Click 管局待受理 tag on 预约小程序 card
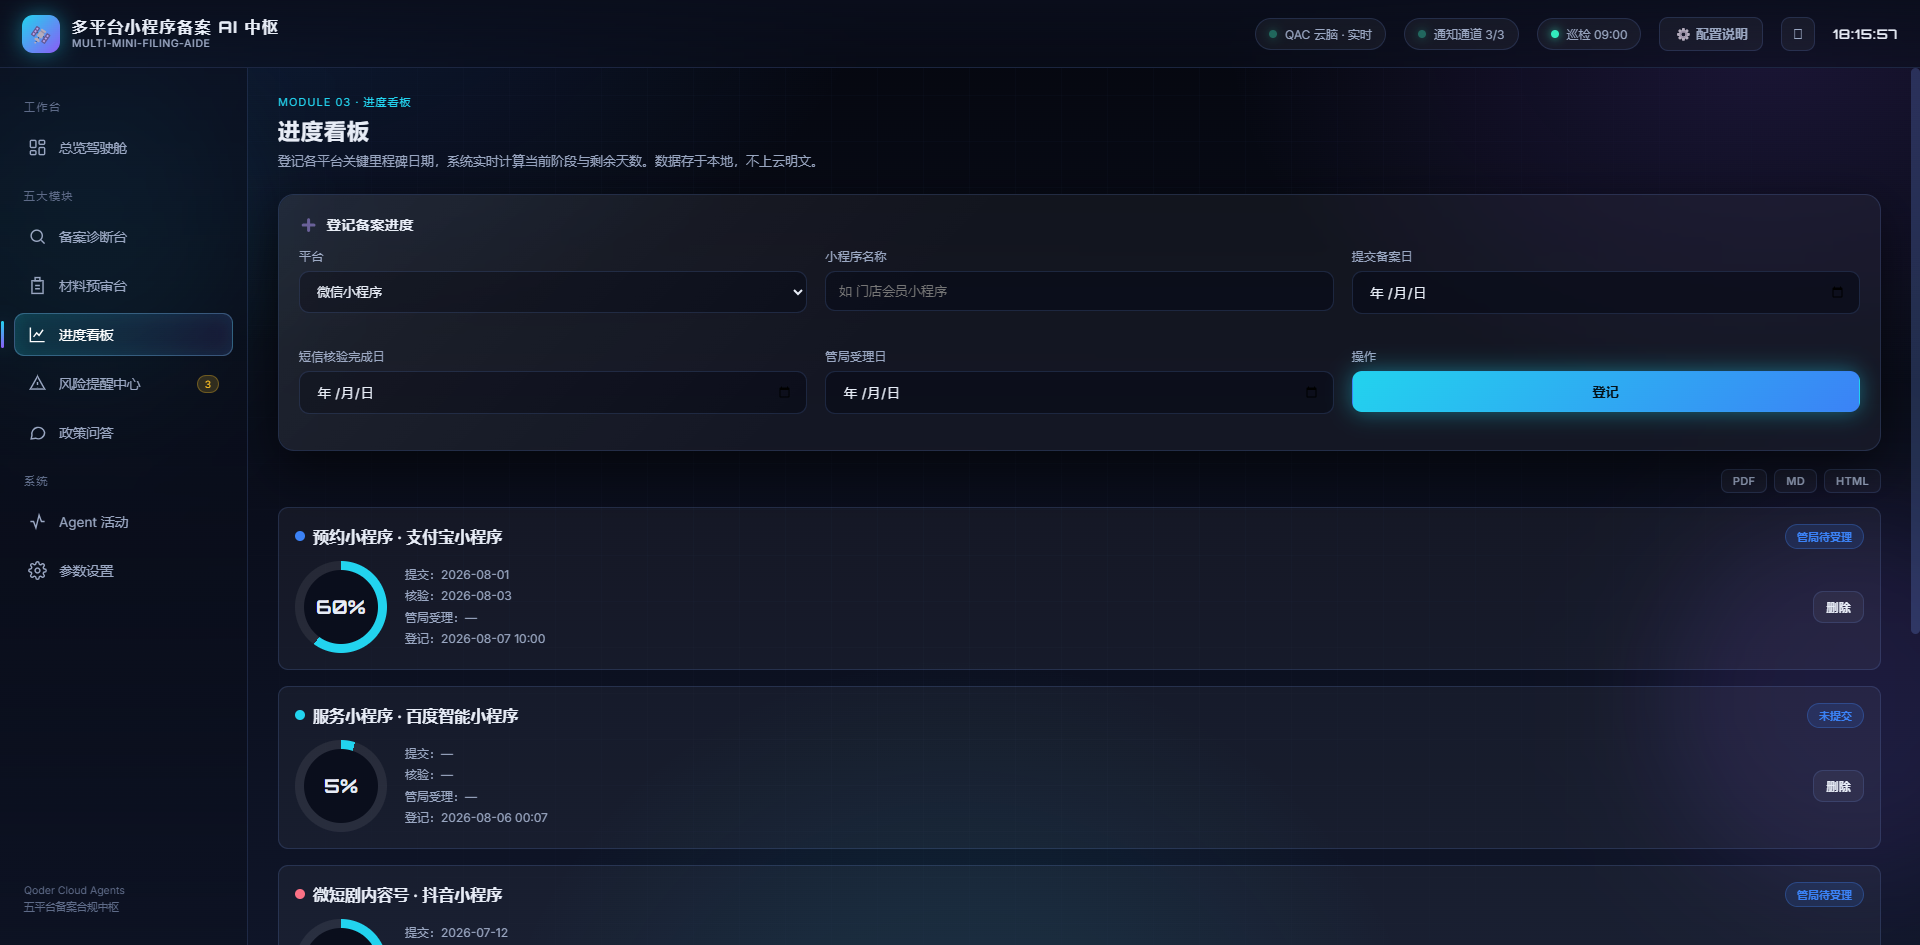This screenshot has height=945, width=1920. (1824, 537)
